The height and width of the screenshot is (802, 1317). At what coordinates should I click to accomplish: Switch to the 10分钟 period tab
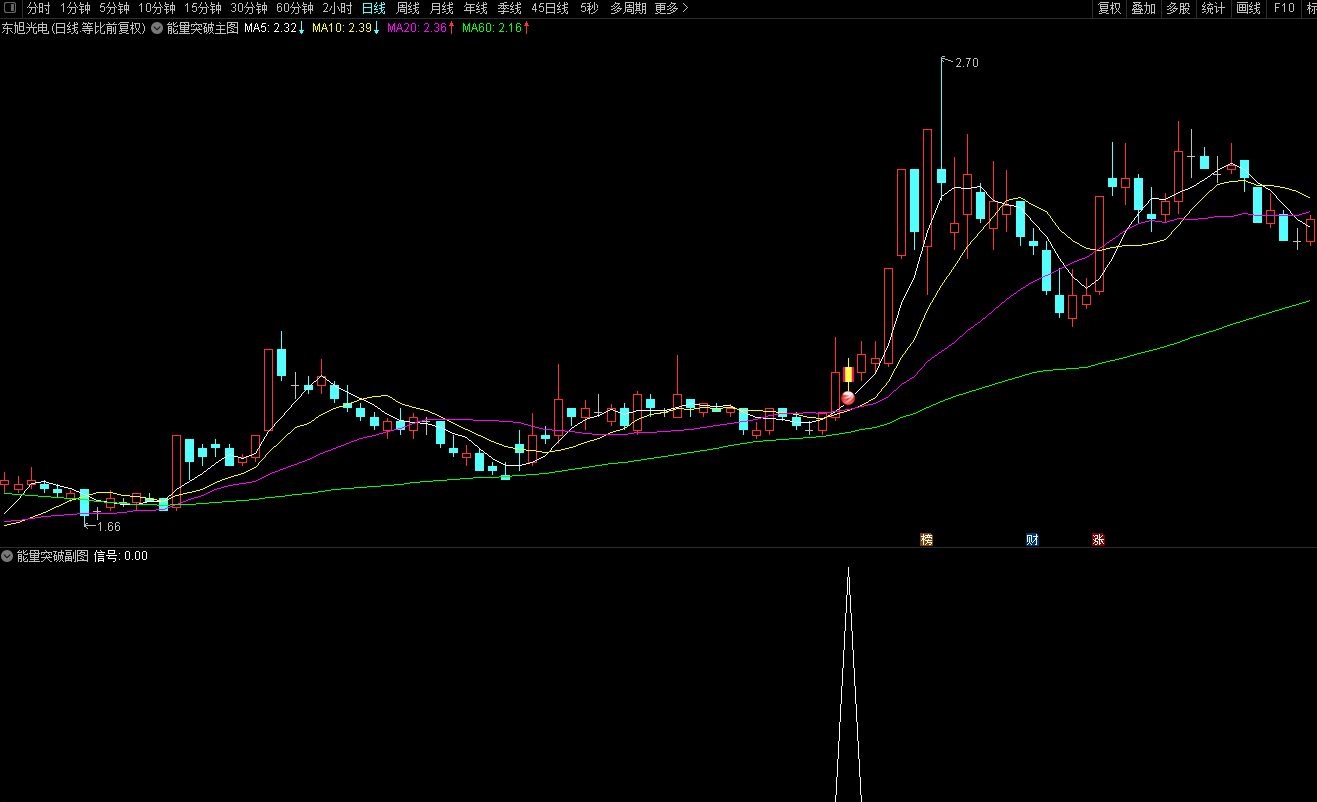tap(156, 8)
